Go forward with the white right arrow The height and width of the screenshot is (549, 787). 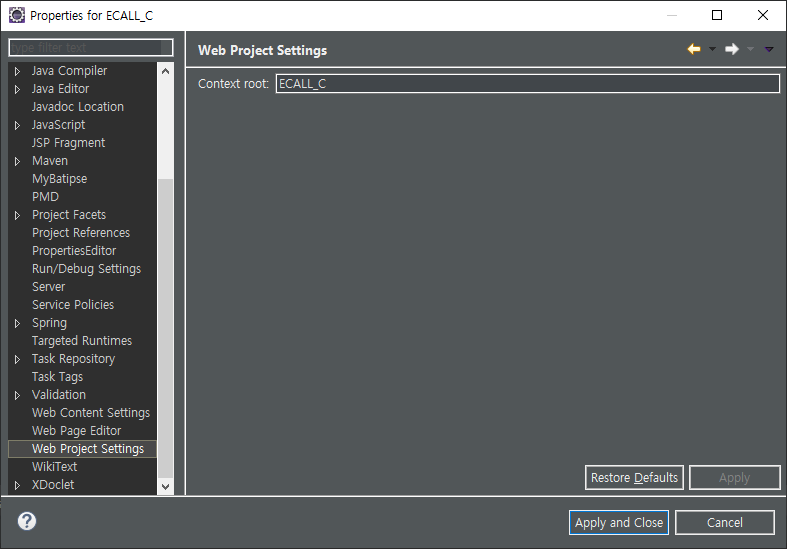coord(731,49)
